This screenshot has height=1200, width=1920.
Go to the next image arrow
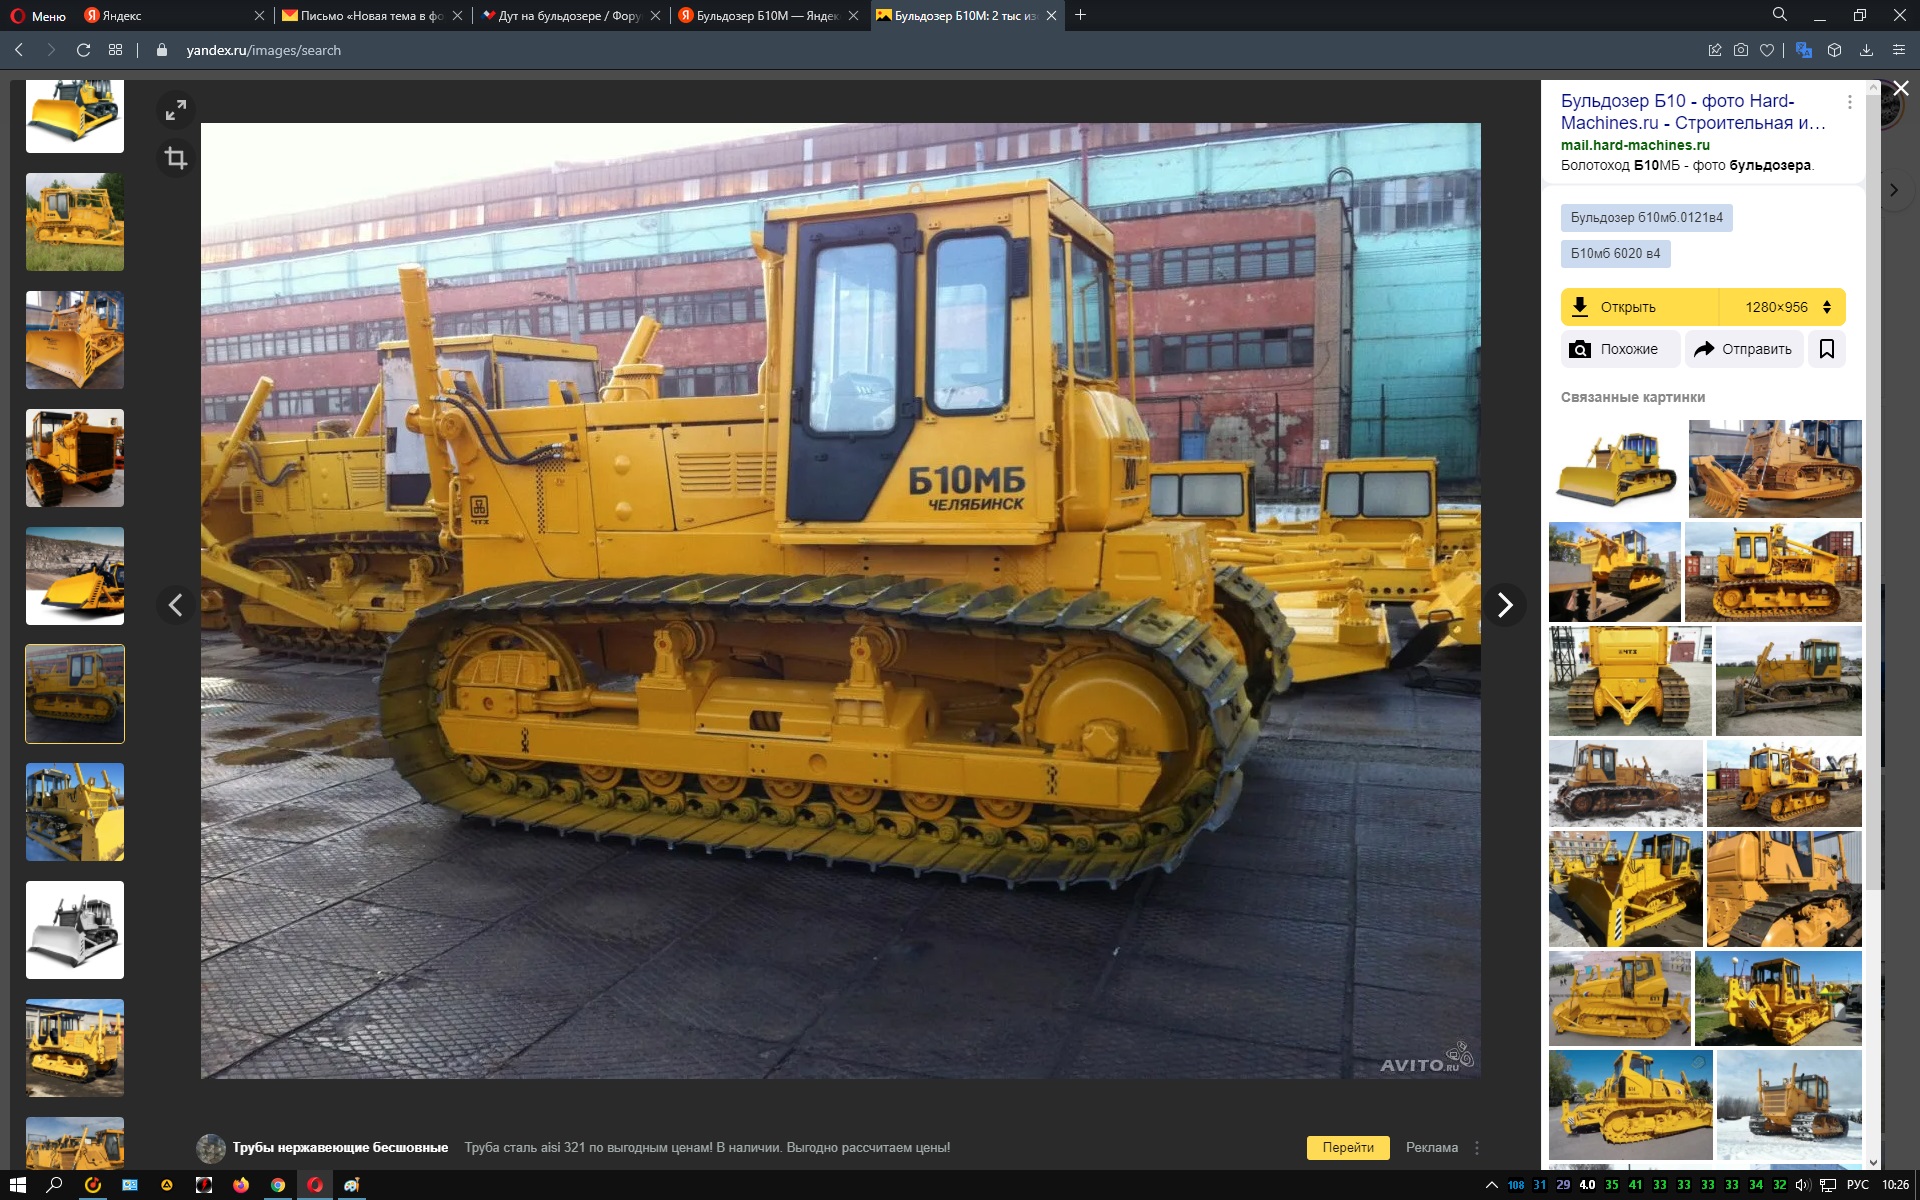click(x=1504, y=604)
